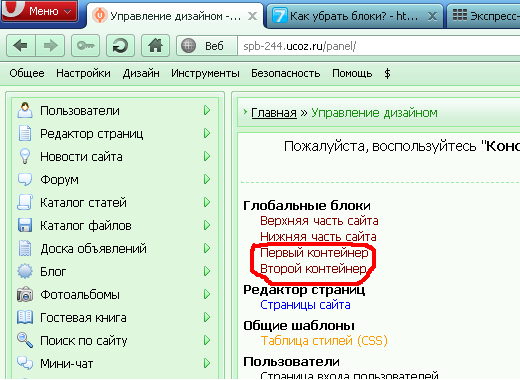Image resolution: width=520 pixels, height=380 pixels.
Task: Expand the Форум module arrow
Action: (x=207, y=179)
